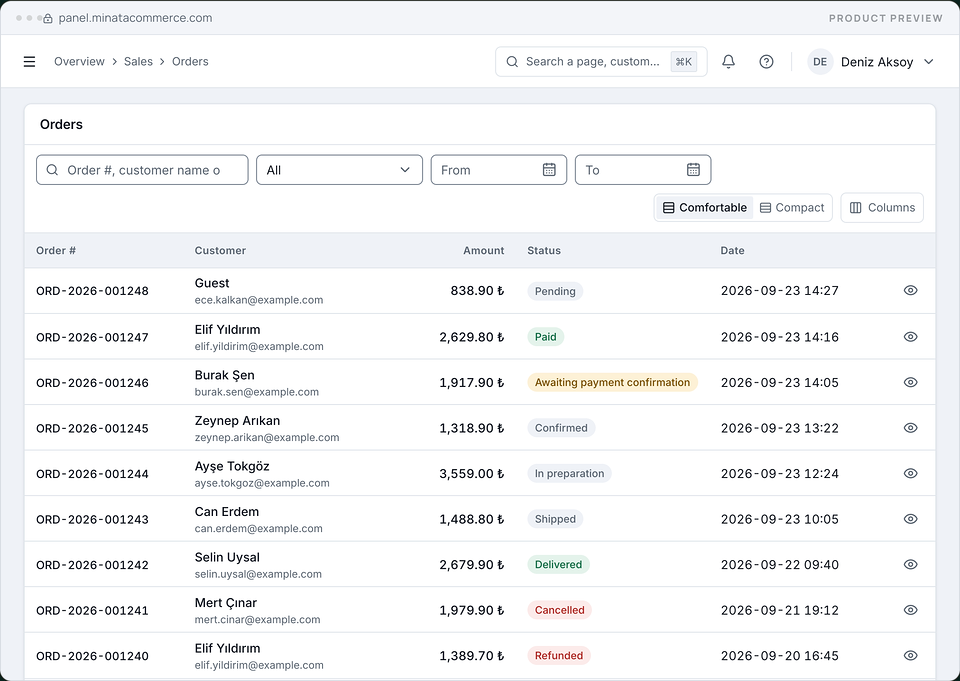Click email ece.kalkan@example.com

[259, 300]
